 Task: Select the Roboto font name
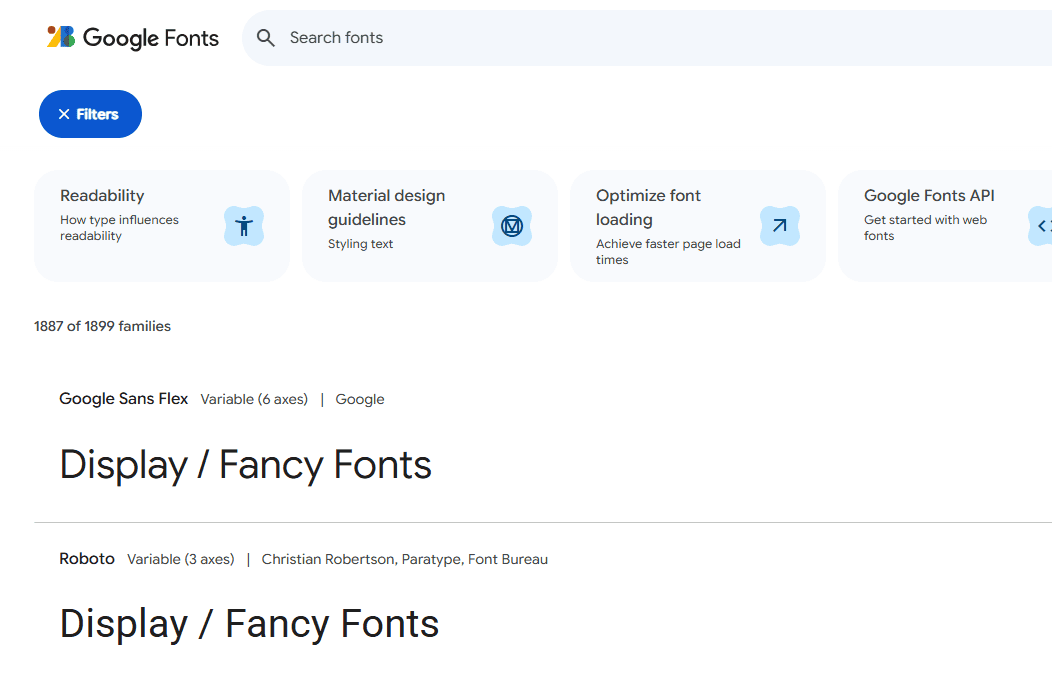coord(87,559)
